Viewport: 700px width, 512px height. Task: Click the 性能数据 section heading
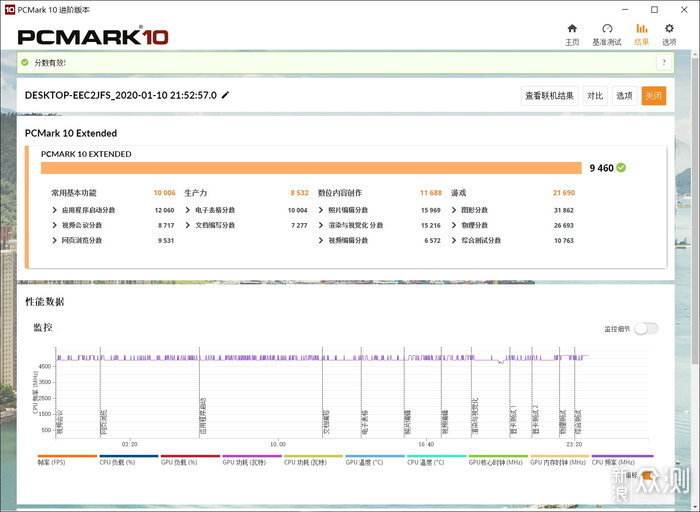coord(45,302)
